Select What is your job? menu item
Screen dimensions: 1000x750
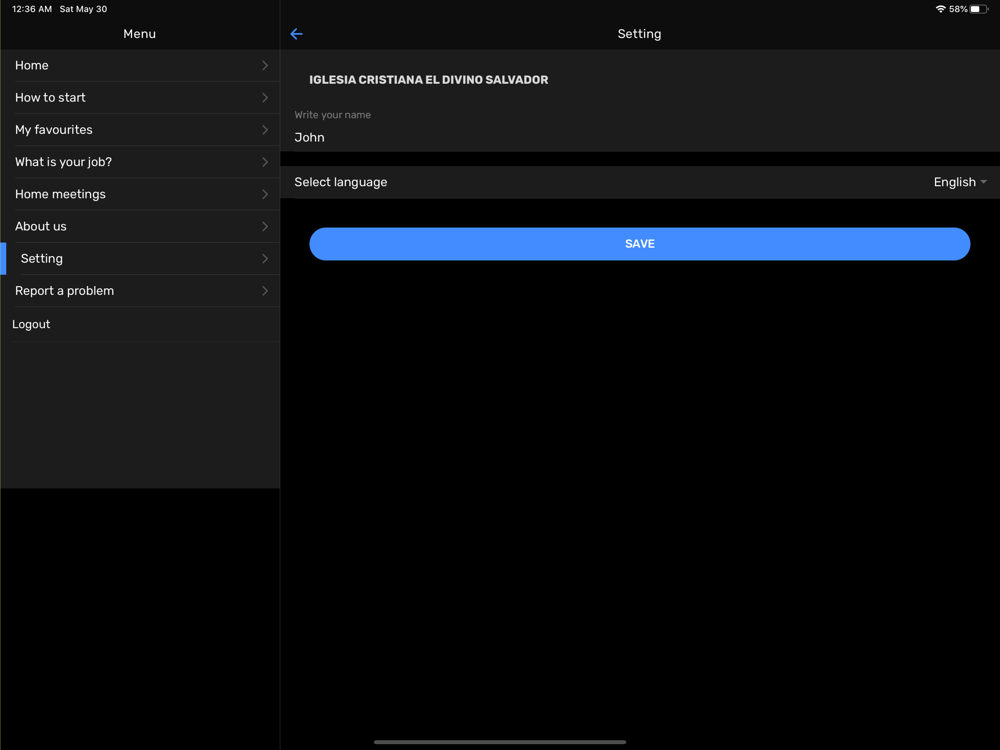coord(140,162)
